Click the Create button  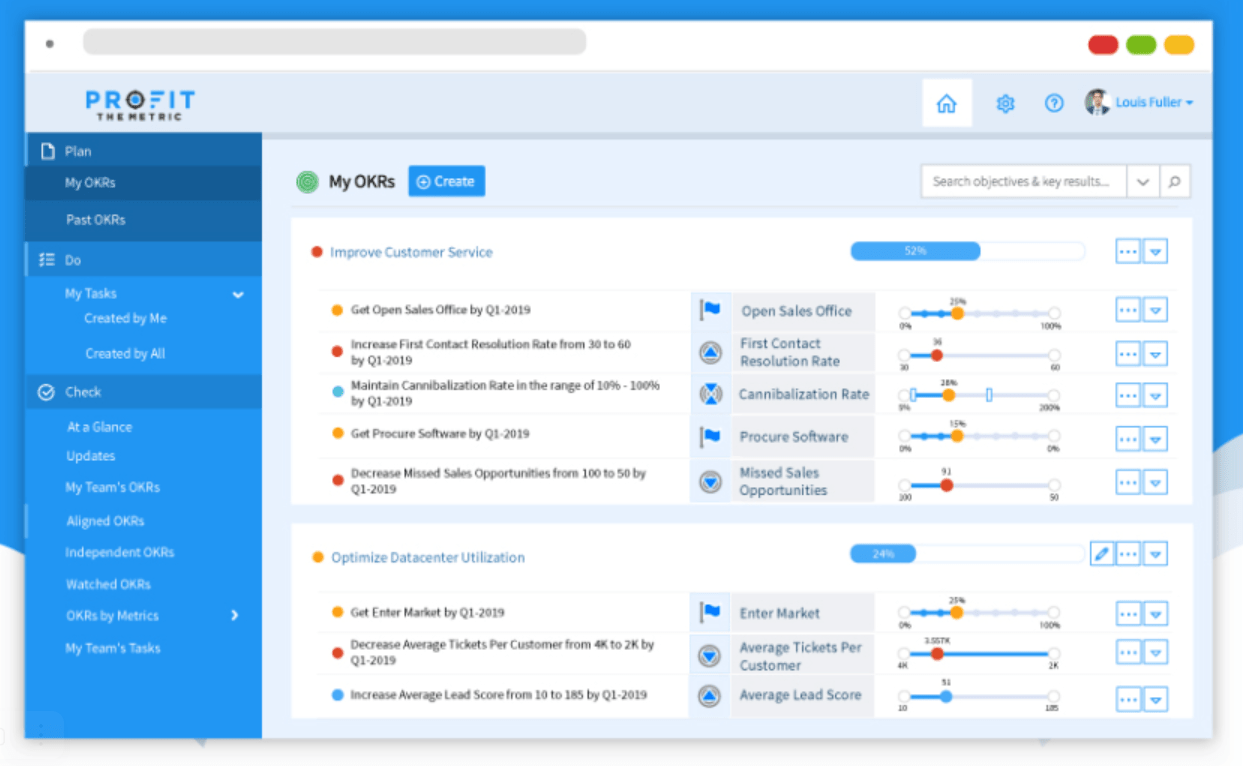[446, 182]
